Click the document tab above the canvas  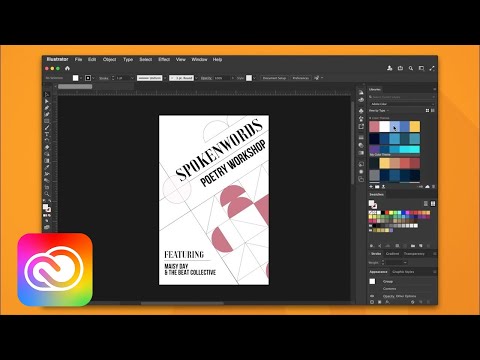pyautogui.click(x=75, y=87)
